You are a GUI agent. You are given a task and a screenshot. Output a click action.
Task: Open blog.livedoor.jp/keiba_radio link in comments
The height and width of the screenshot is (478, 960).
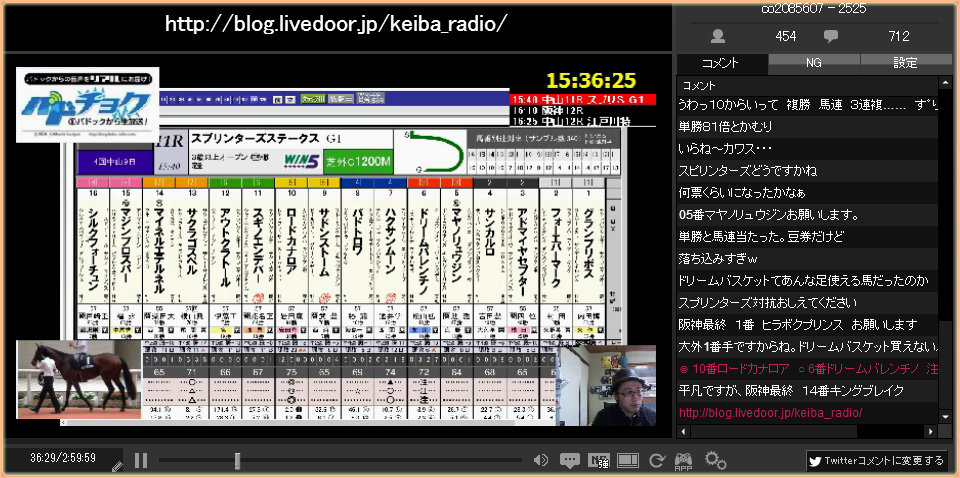click(770, 413)
